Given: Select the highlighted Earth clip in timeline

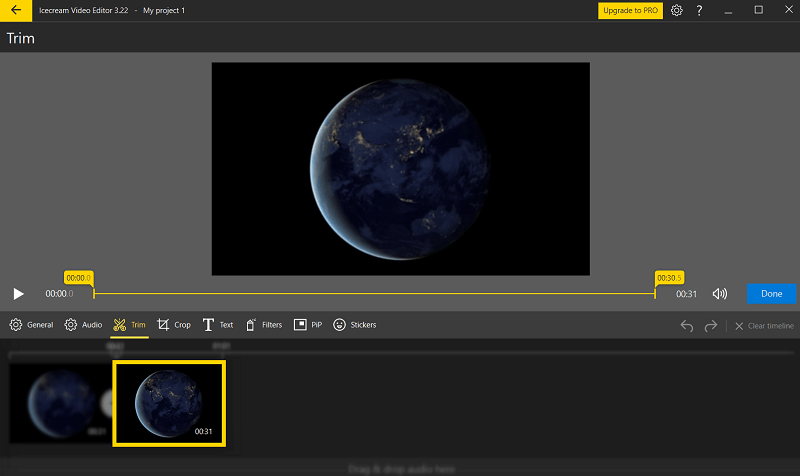Looking at the screenshot, I should [x=169, y=403].
